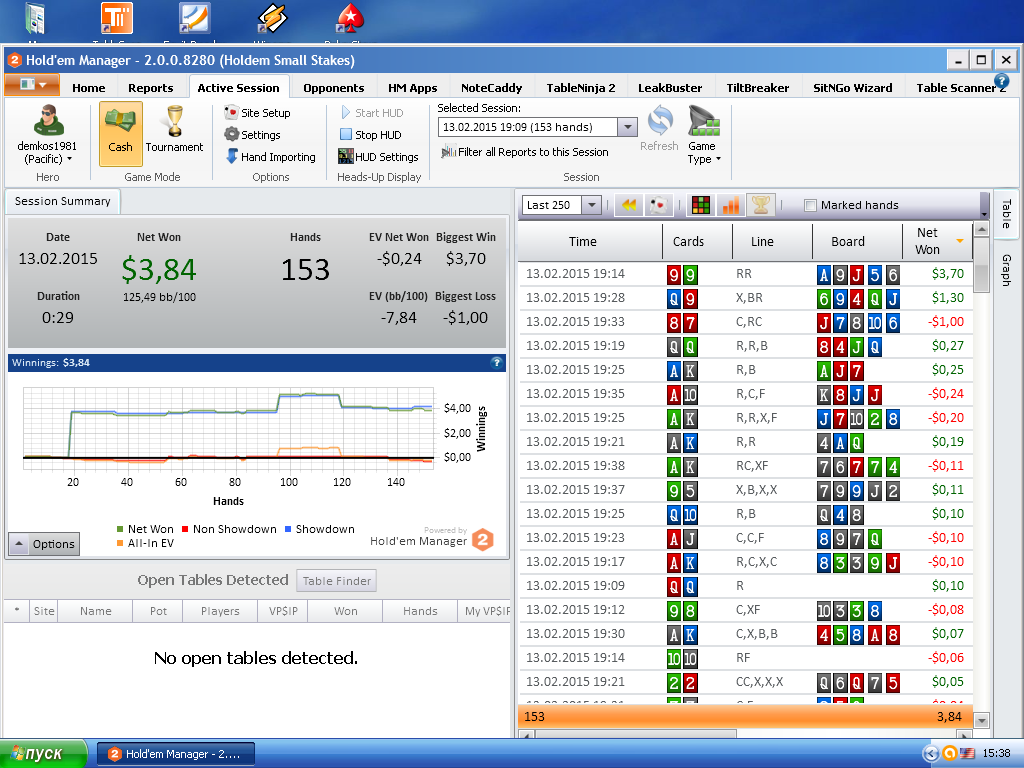
Task: Open the Opponents tab
Action: [333, 88]
